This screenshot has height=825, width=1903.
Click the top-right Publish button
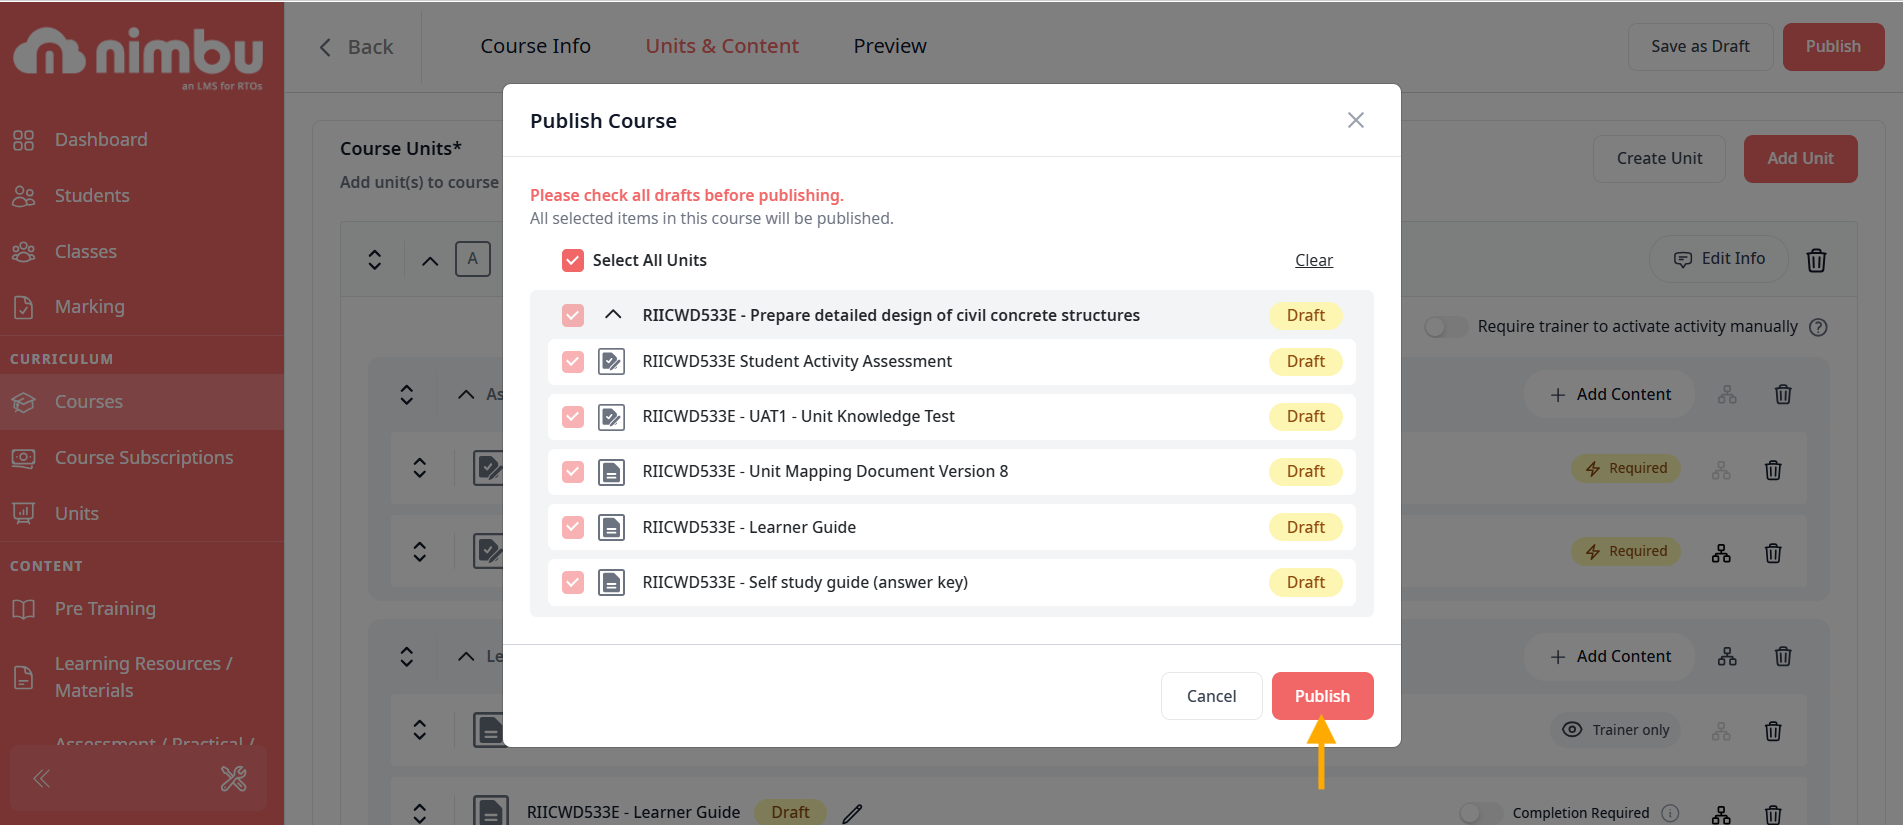coord(1833,47)
